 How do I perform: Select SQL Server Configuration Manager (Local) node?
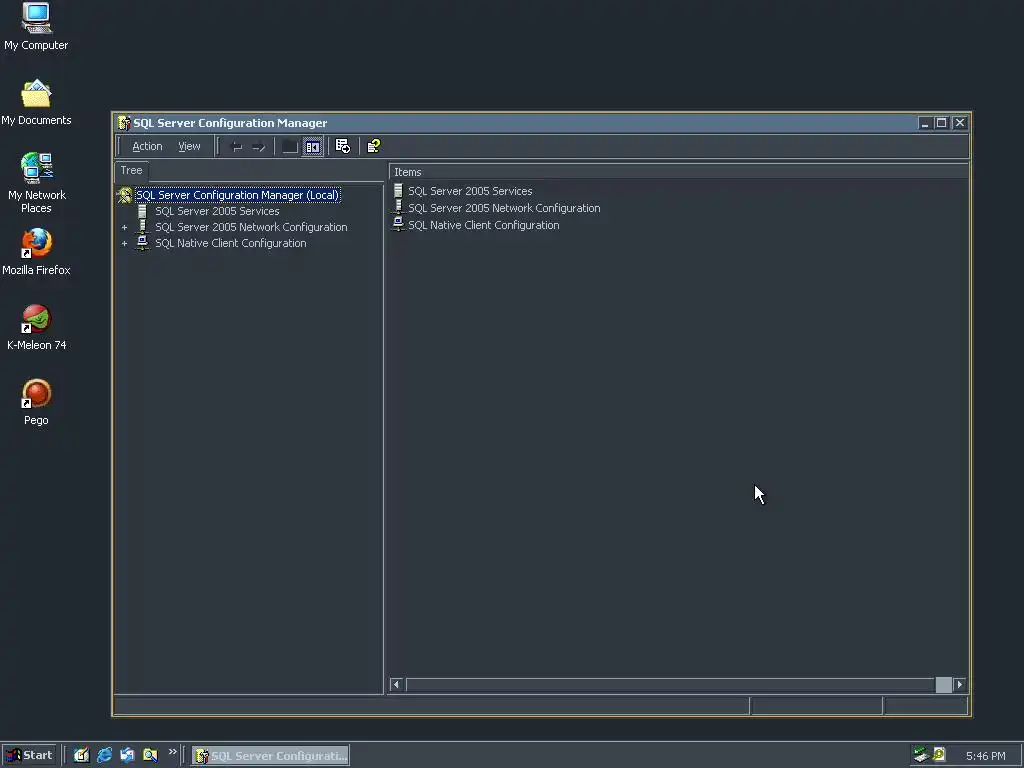[237, 195]
